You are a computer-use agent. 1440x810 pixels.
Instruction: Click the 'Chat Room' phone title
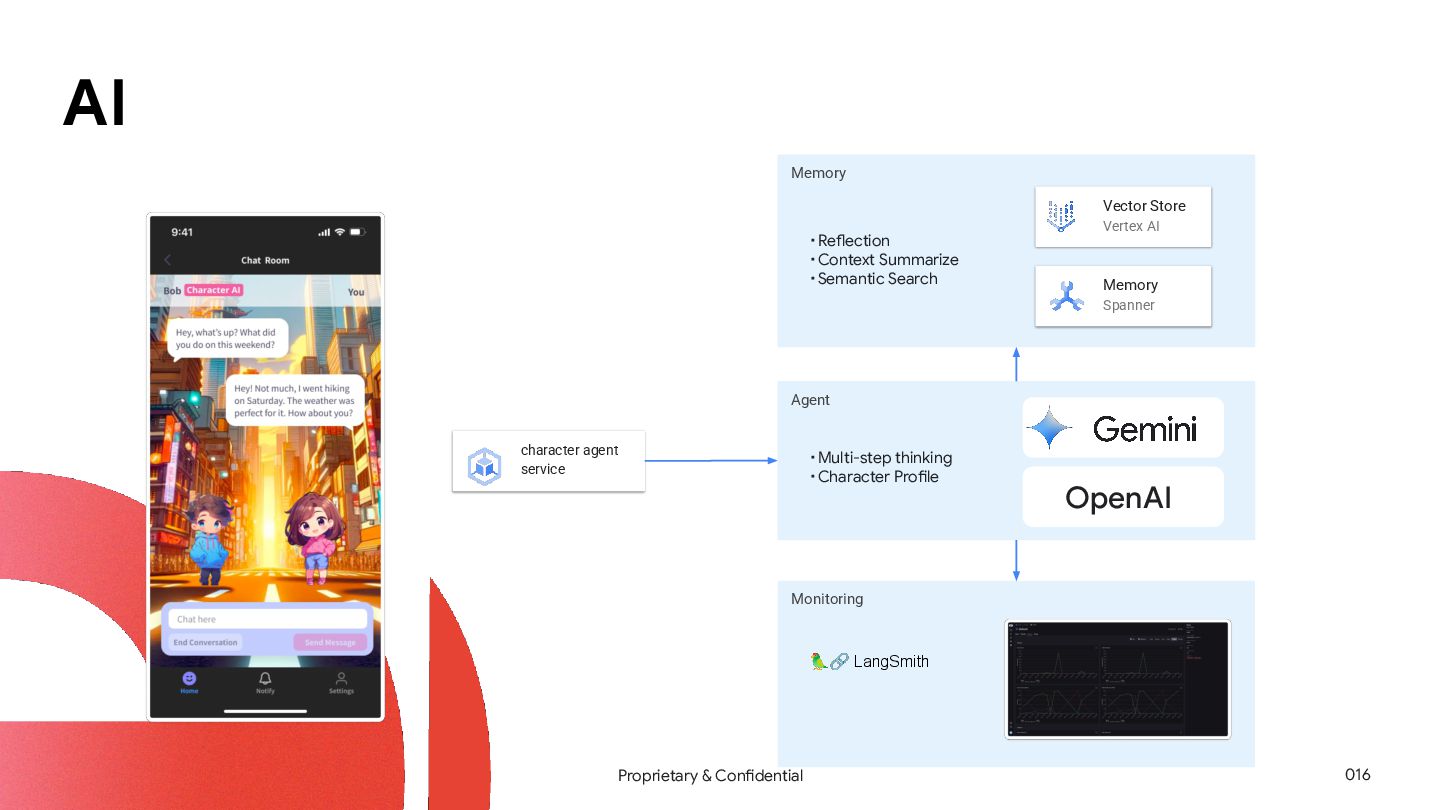tap(265, 260)
